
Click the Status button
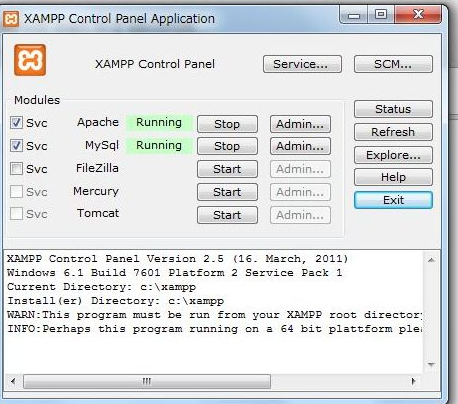(393, 109)
